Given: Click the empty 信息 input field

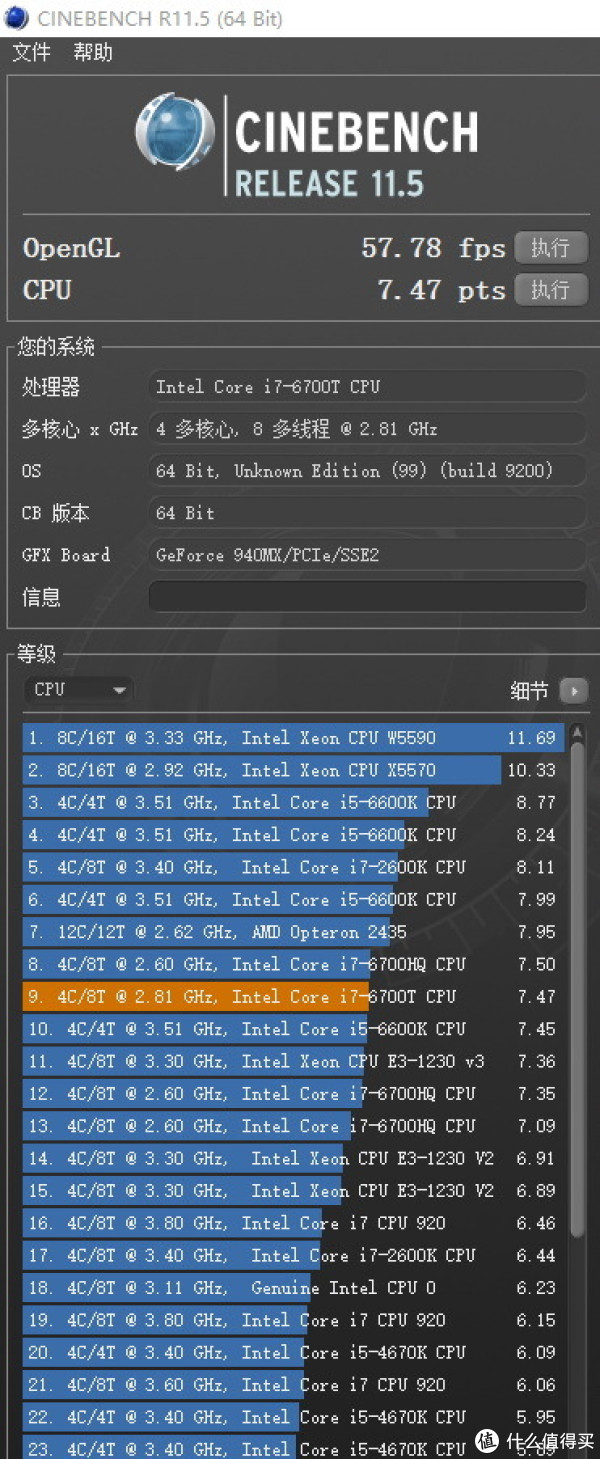Looking at the screenshot, I should coord(367,597).
